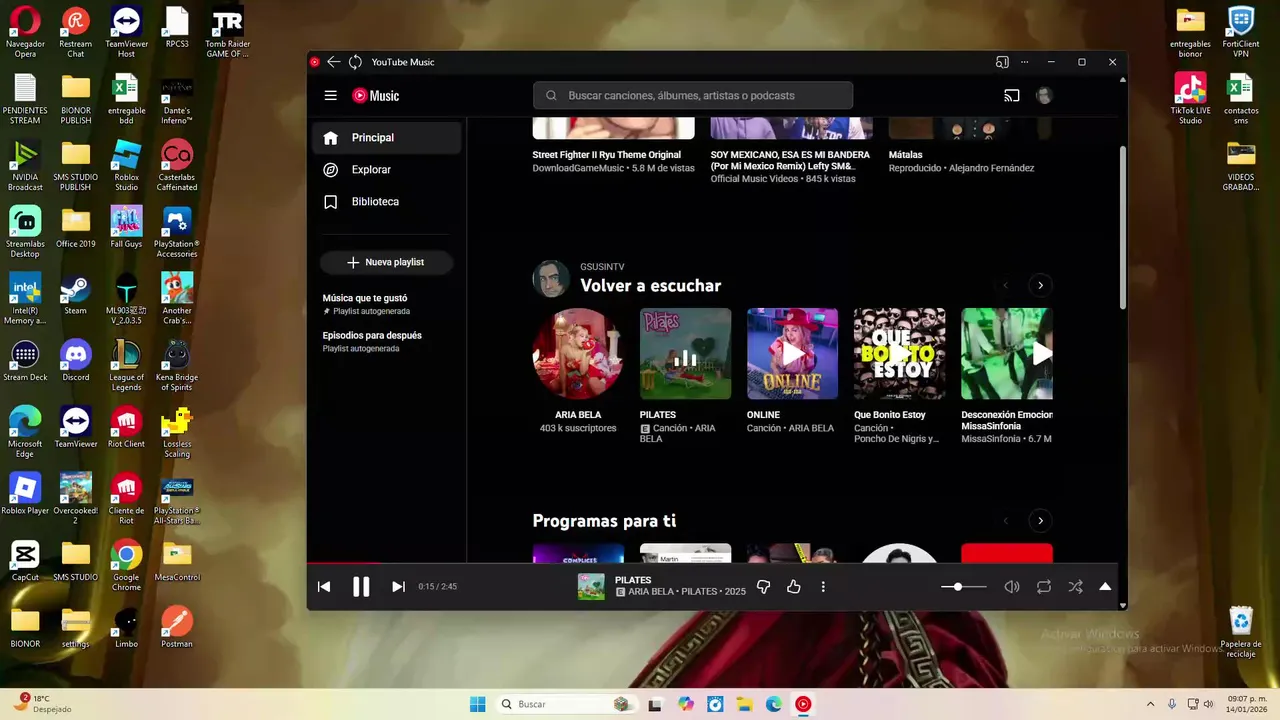The height and width of the screenshot is (720, 1280).
Task: Click the Street Fighter II Ryu Theme title
Action: [606, 155]
